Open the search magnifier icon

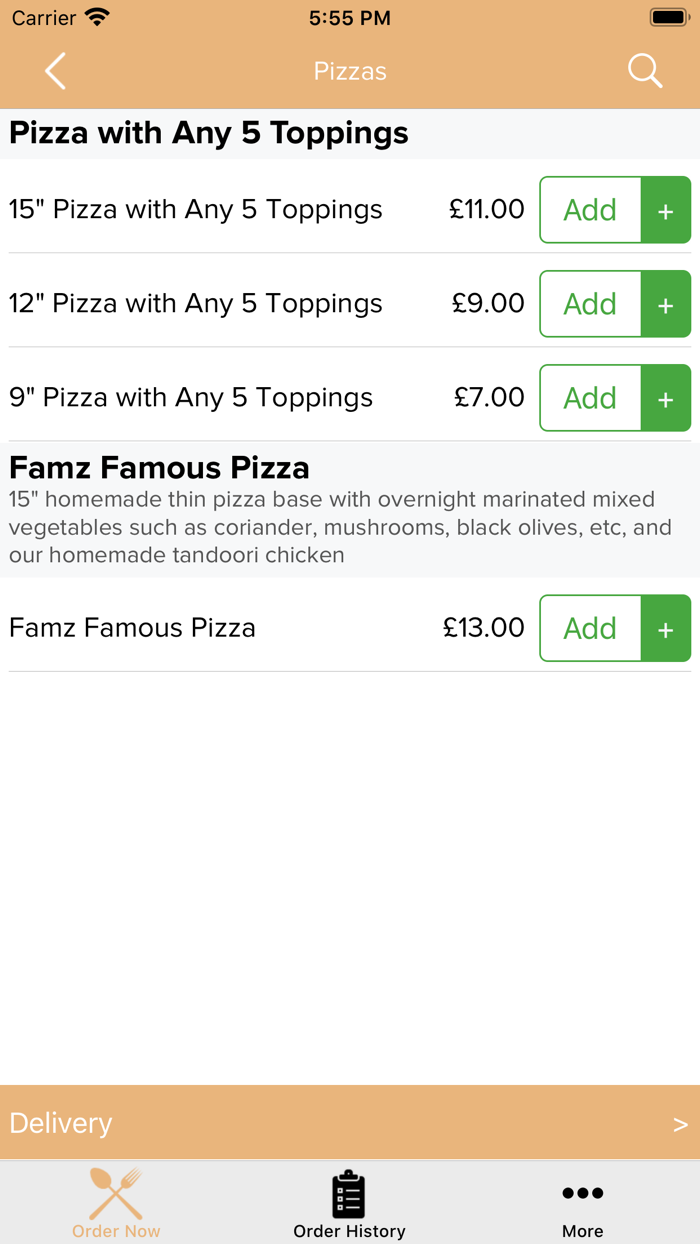tap(644, 71)
